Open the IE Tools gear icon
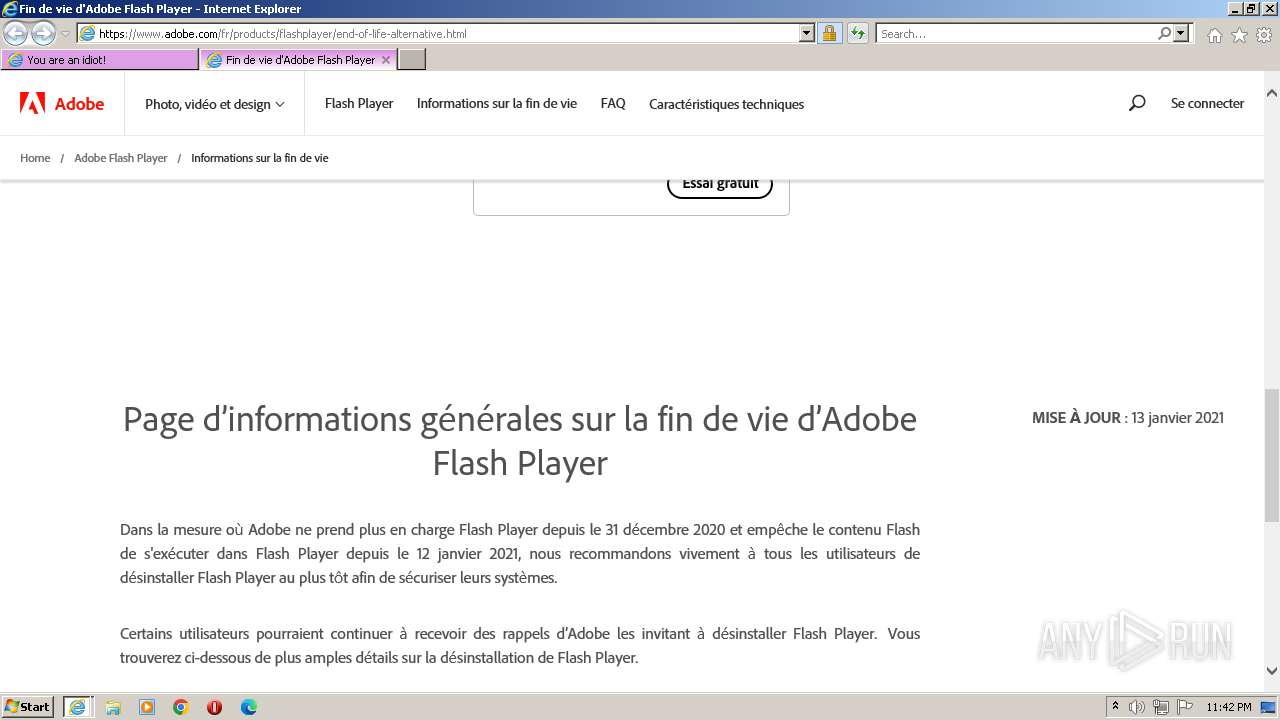Viewport: 1280px width, 720px height. coord(1264,35)
